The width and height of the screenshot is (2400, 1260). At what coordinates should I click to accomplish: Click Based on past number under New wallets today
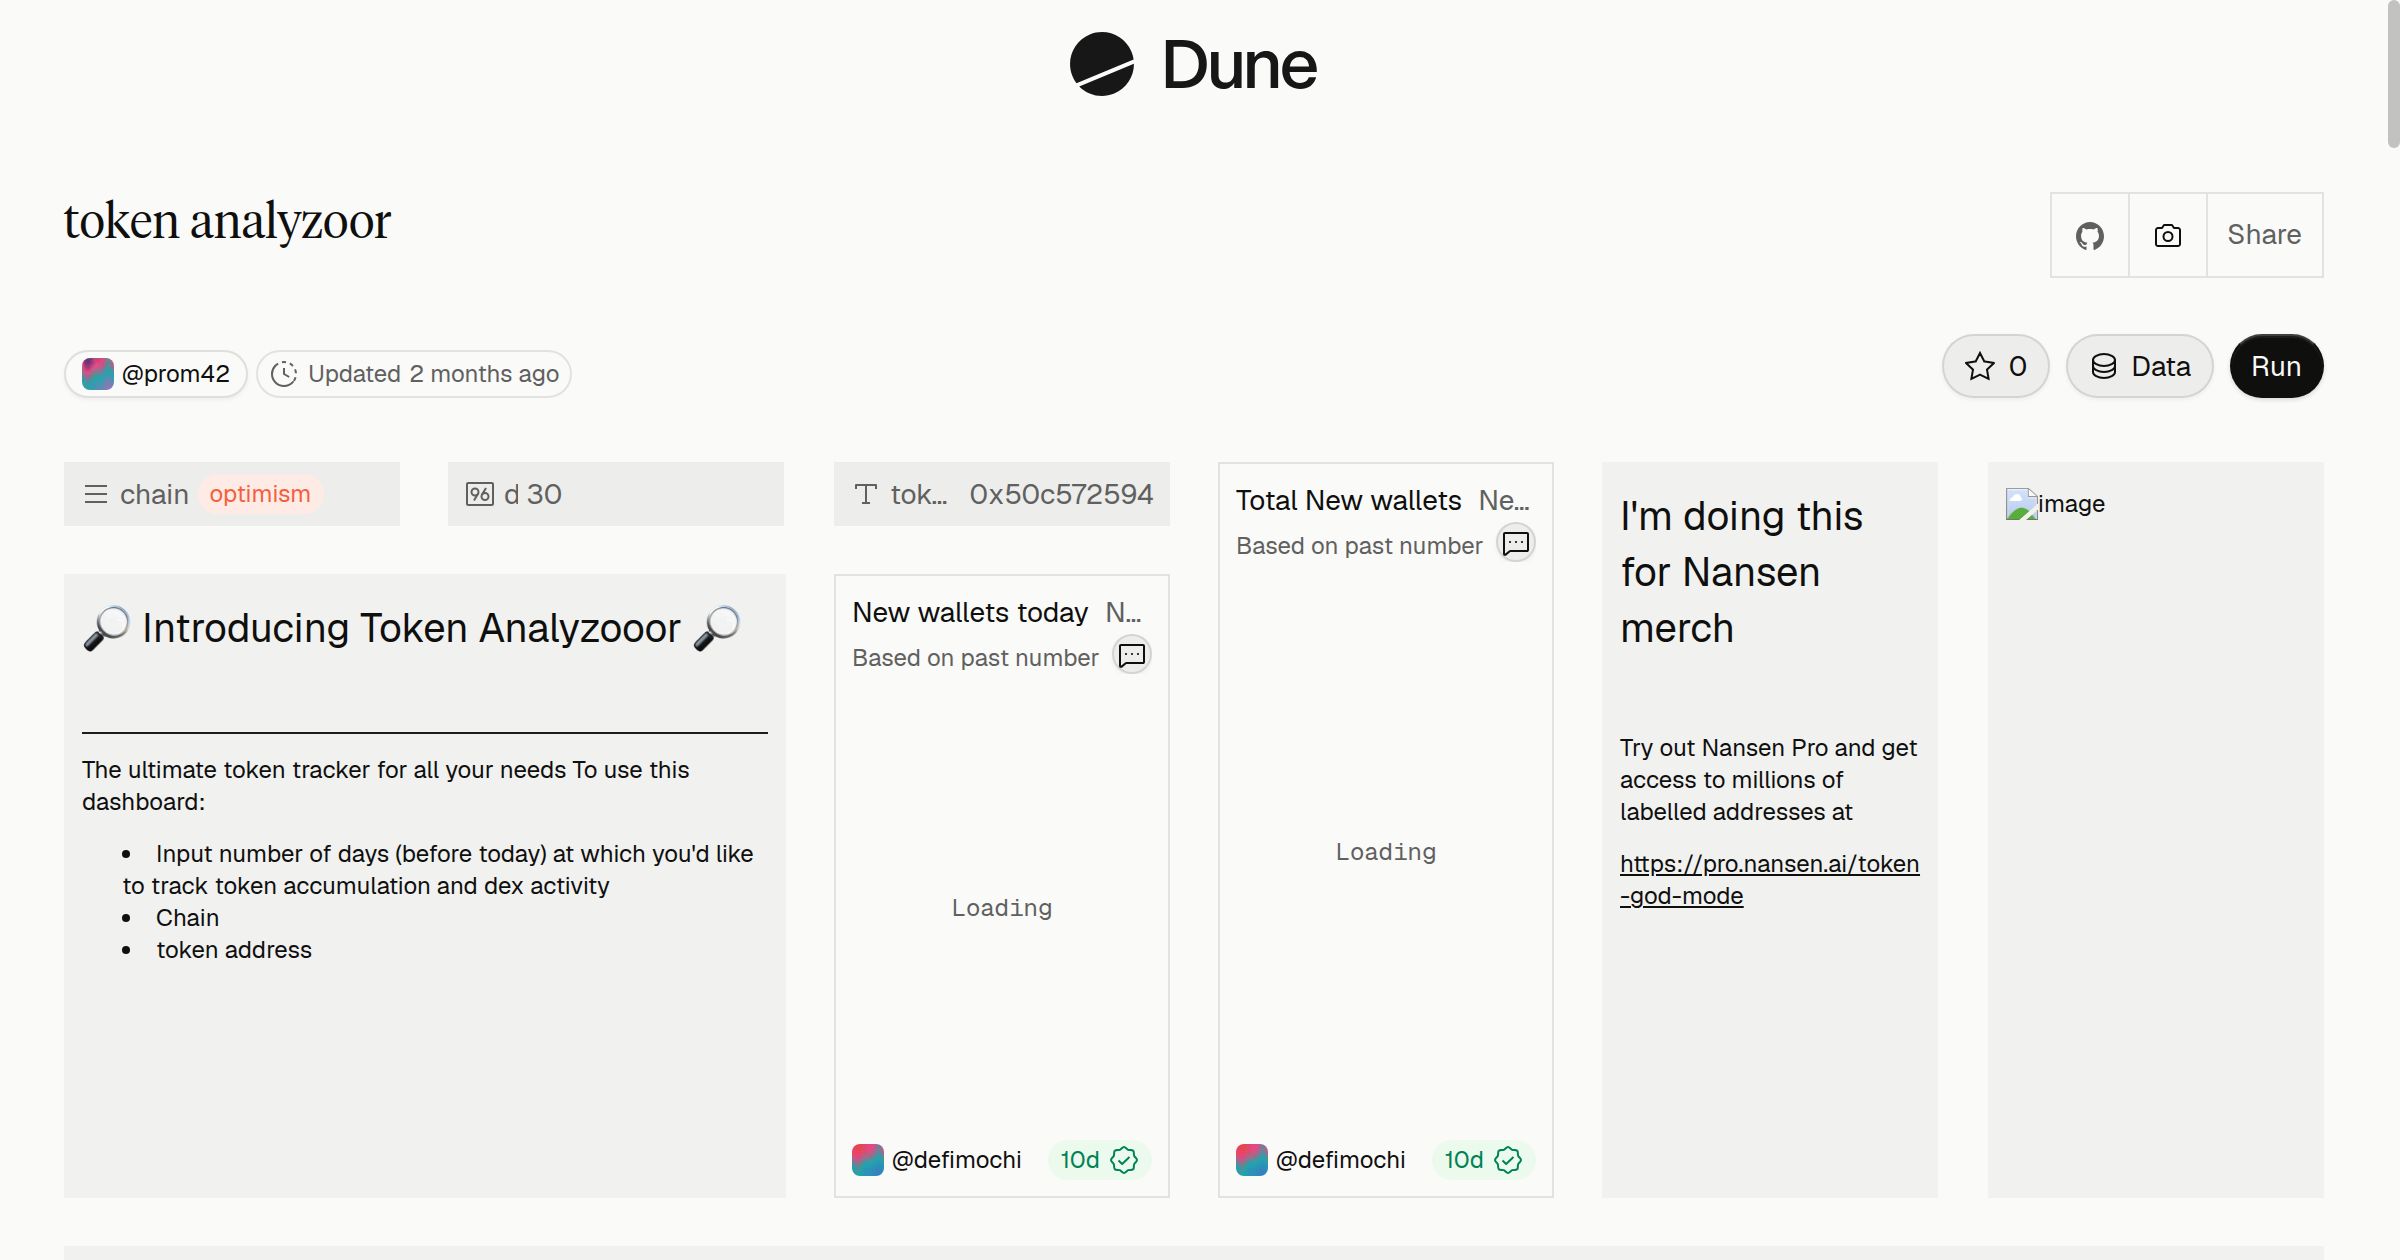(x=975, y=658)
